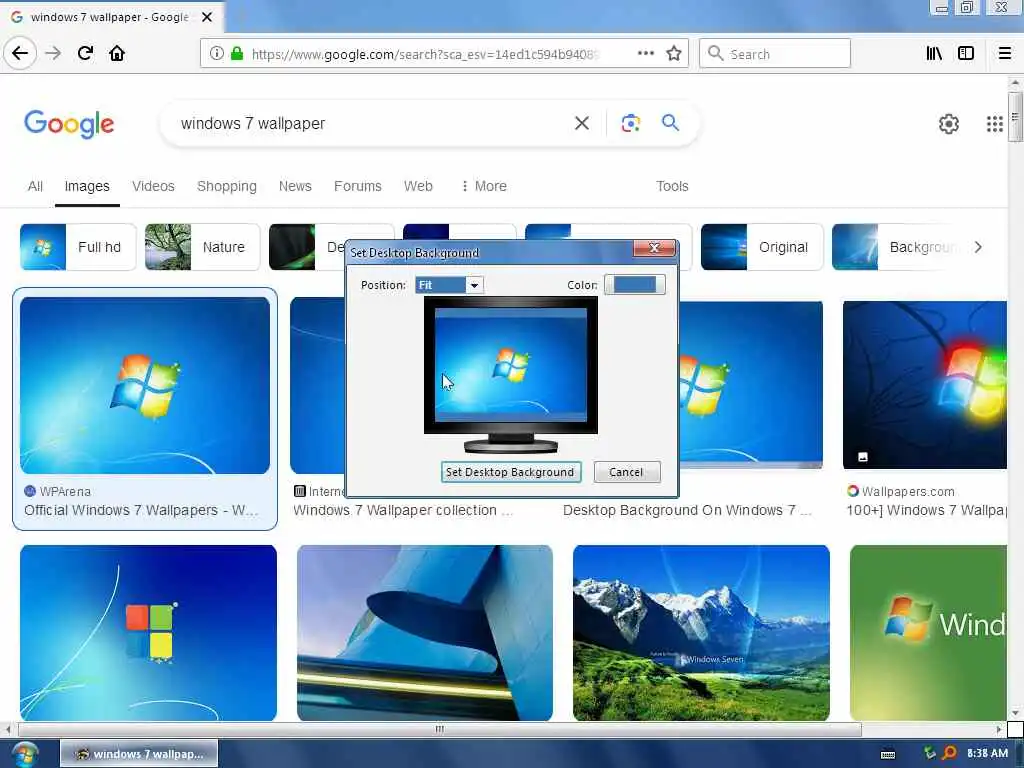Open the Position dropdown showing Fit
1024x768 pixels.
pyautogui.click(x=449, y=285)
